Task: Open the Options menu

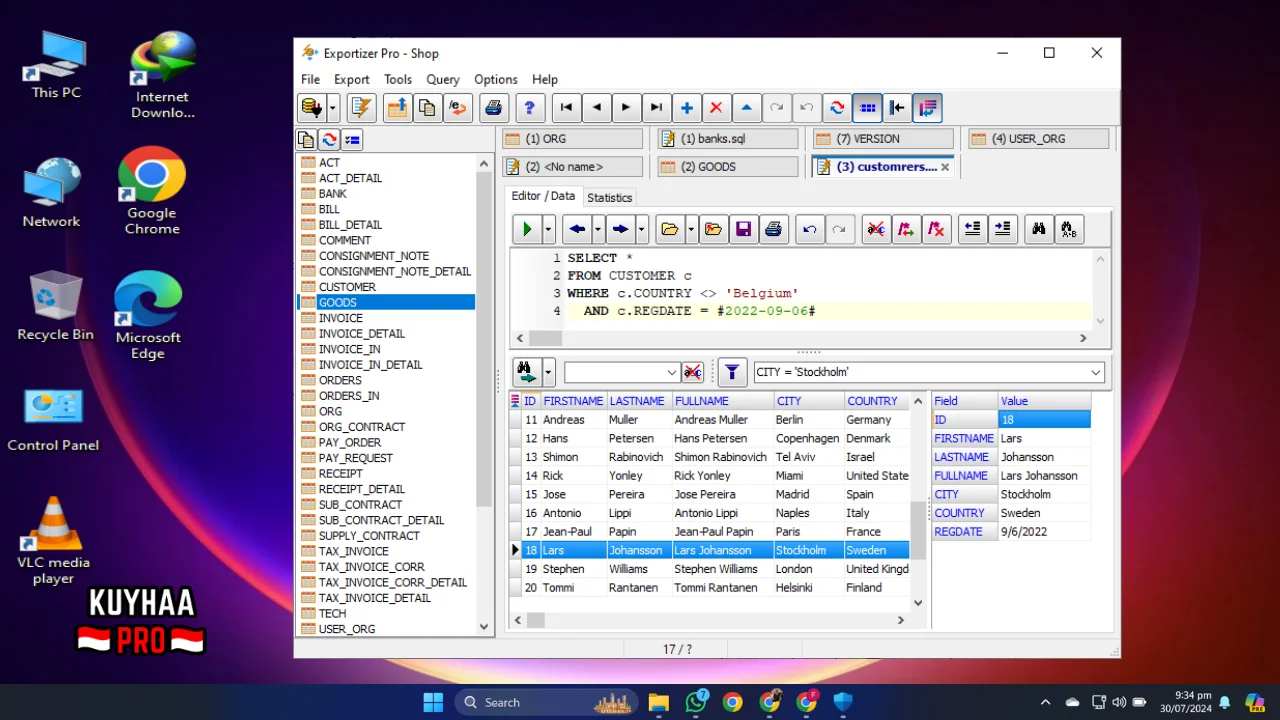Action: 496,79
